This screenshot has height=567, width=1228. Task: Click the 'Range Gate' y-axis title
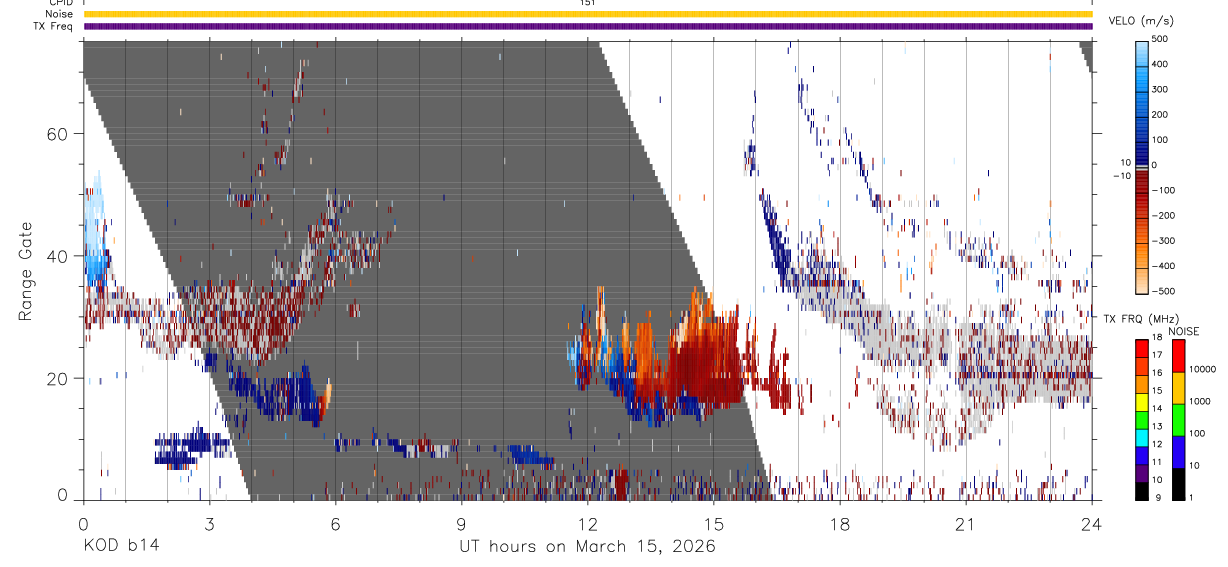(28, 271)
